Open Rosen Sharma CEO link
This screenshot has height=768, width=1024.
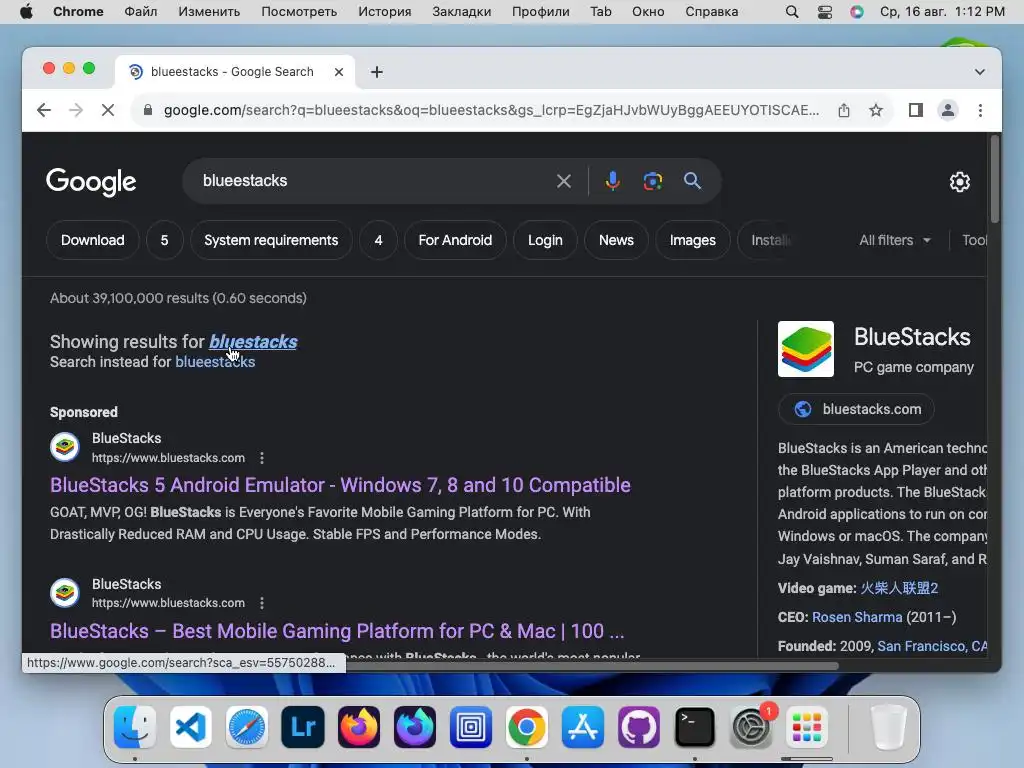click(x=857, y=617)
